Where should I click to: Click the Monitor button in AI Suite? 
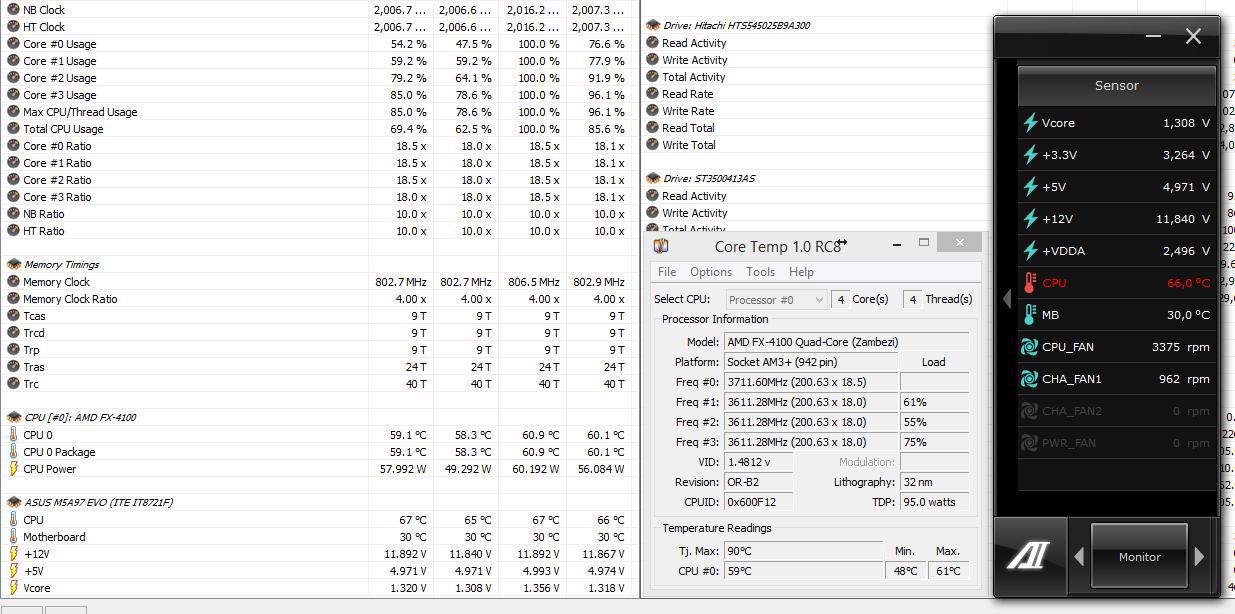[1139, 557]
